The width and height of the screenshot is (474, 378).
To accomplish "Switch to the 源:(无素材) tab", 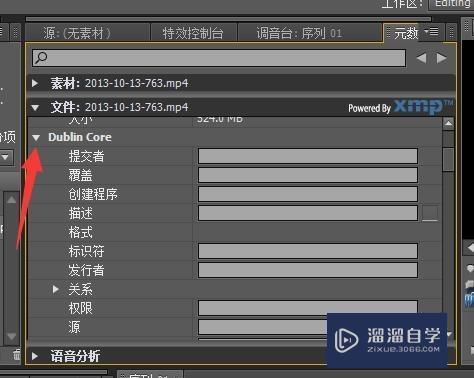I will tap(88, 33).
